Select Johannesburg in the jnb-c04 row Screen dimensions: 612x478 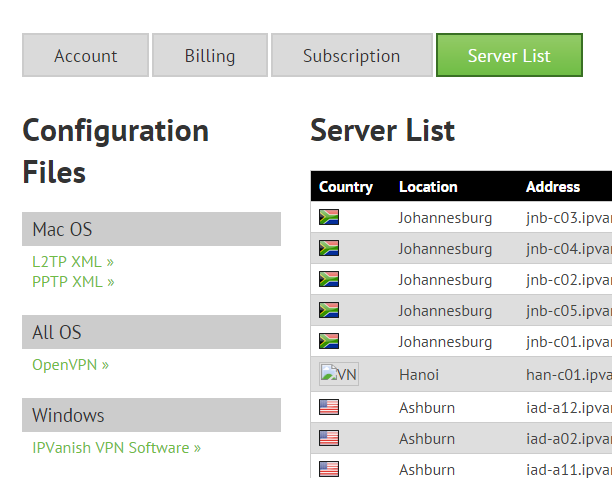click(x=445, y=249)
